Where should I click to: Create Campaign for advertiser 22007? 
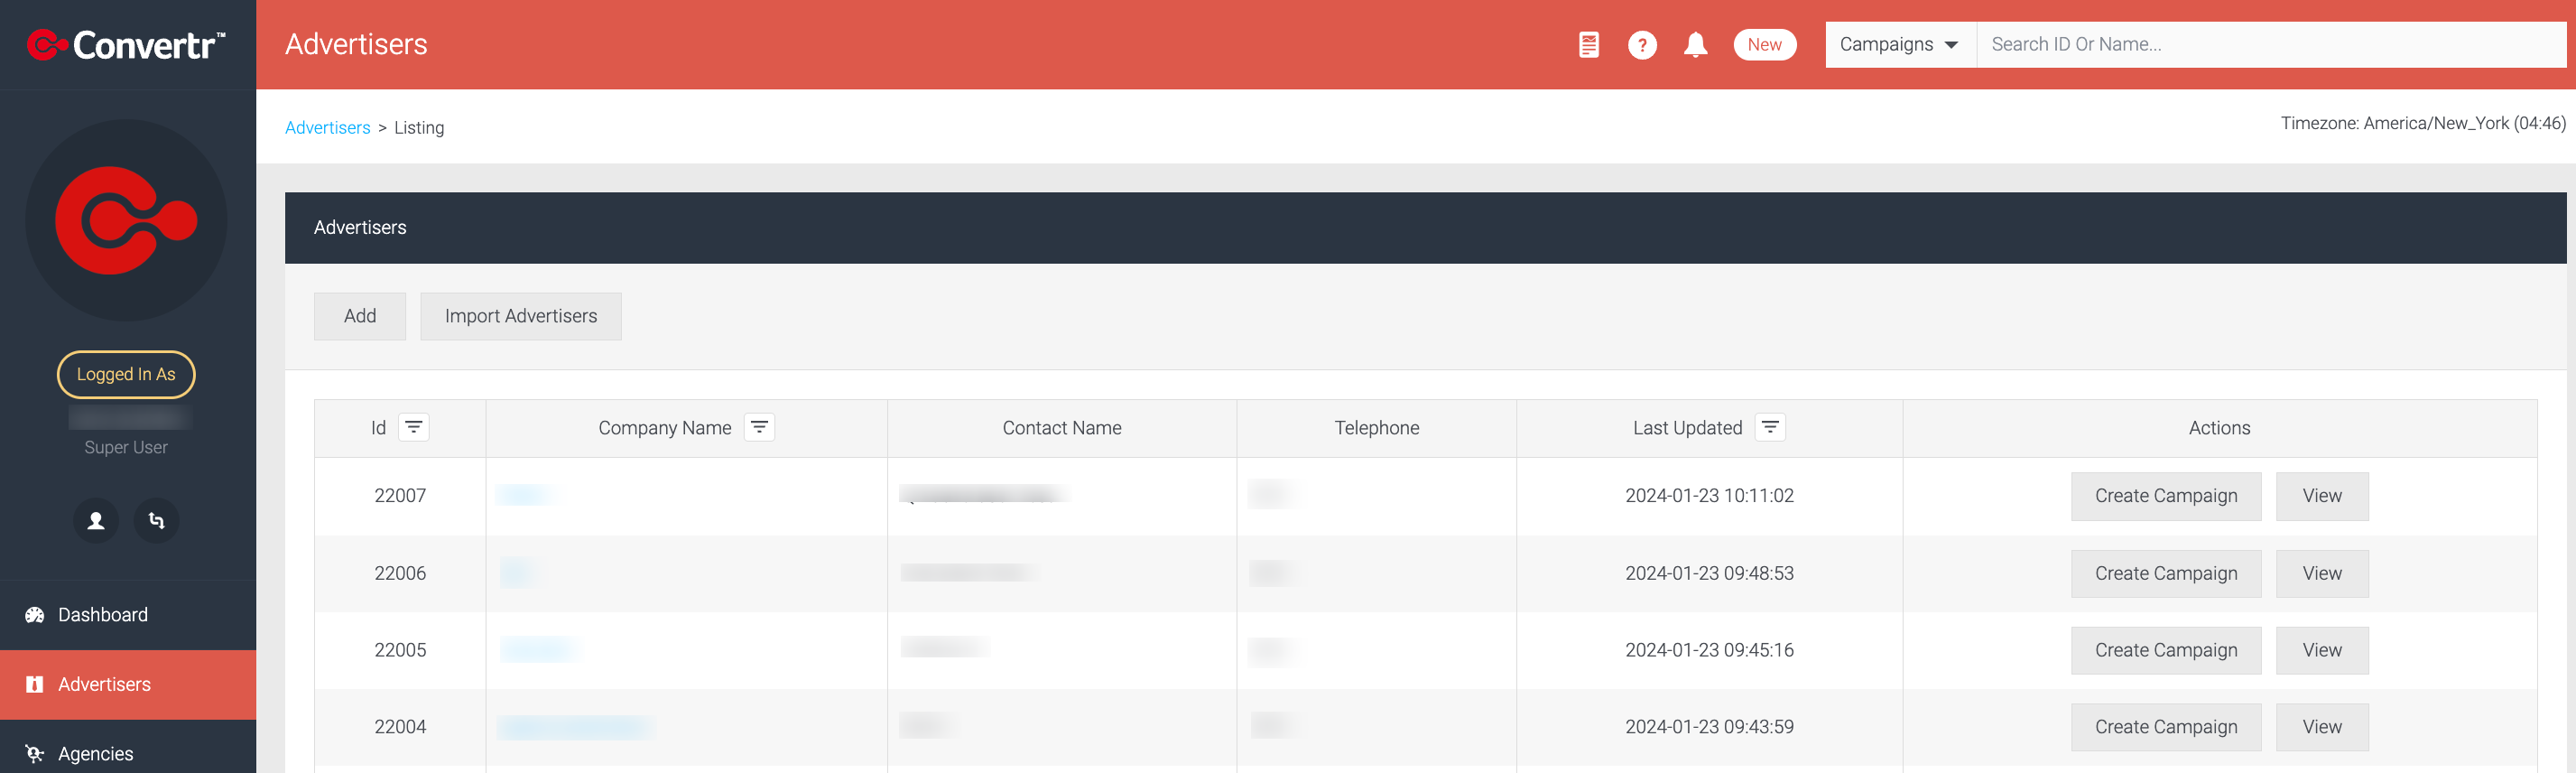coord(2166,497)
